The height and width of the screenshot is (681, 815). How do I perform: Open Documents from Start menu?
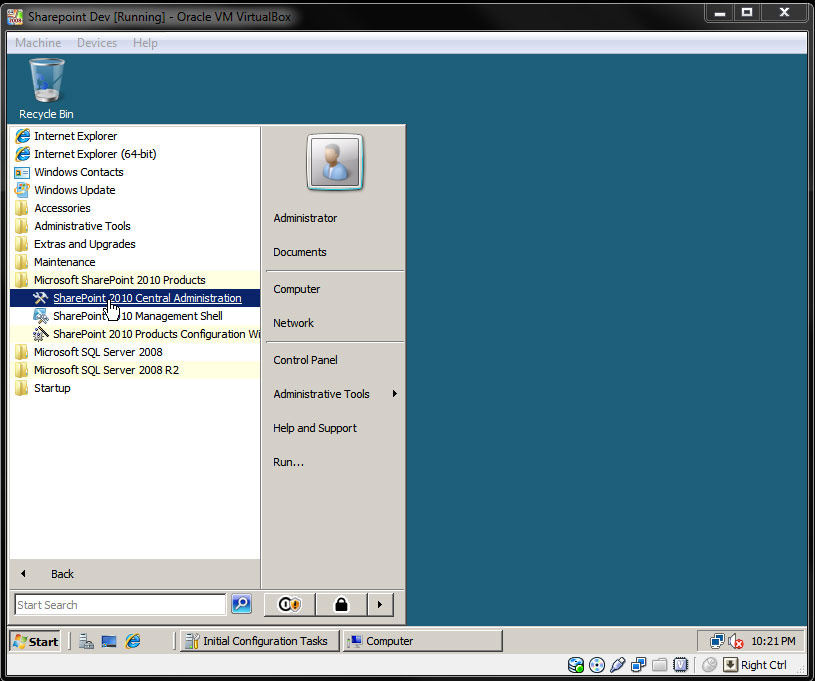tap(300, 252)
